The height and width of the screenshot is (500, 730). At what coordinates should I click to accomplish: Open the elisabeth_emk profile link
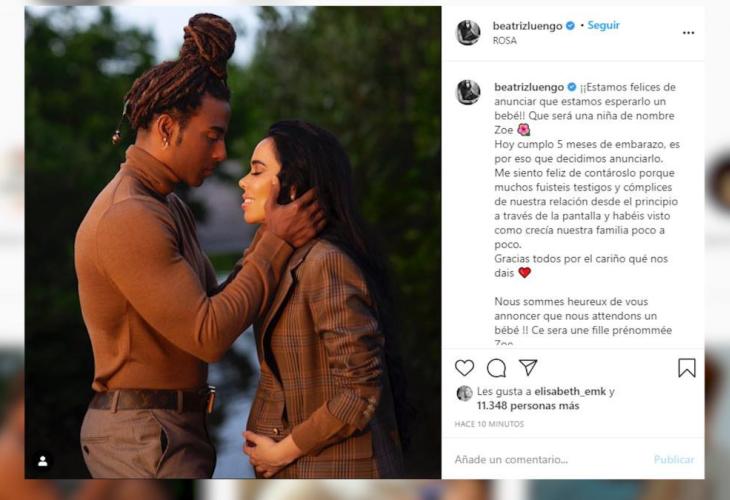[570, 392]
